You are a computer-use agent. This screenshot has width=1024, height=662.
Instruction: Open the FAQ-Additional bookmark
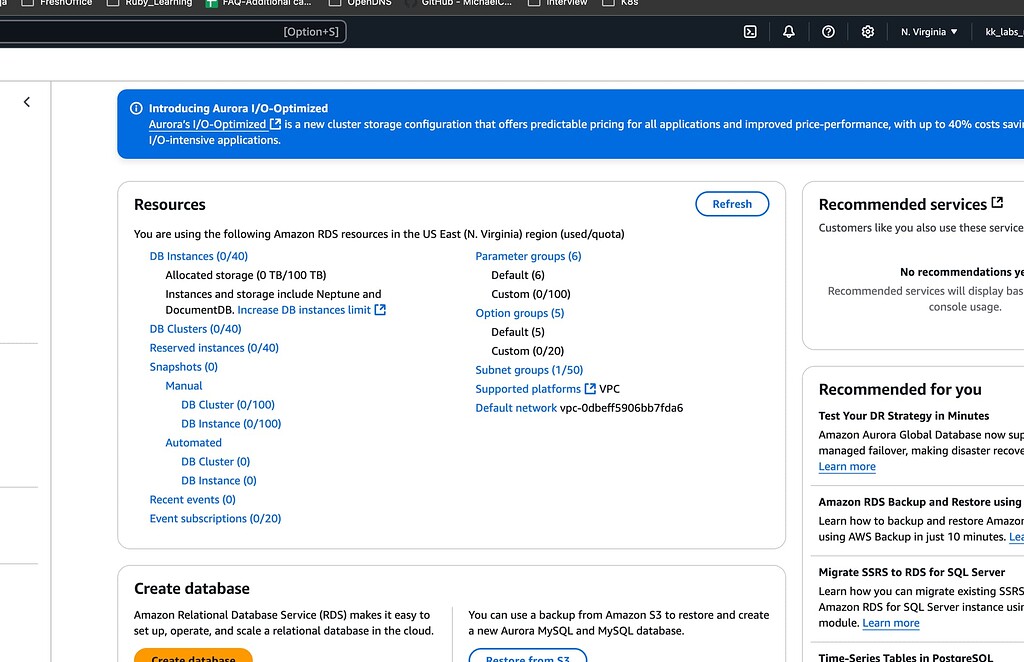(x=260, y=3)
